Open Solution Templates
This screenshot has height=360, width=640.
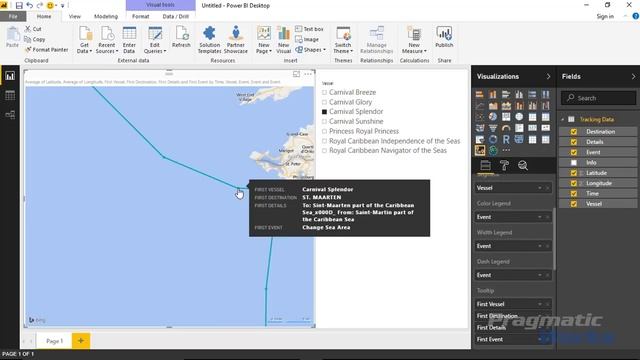click(209, 40)
